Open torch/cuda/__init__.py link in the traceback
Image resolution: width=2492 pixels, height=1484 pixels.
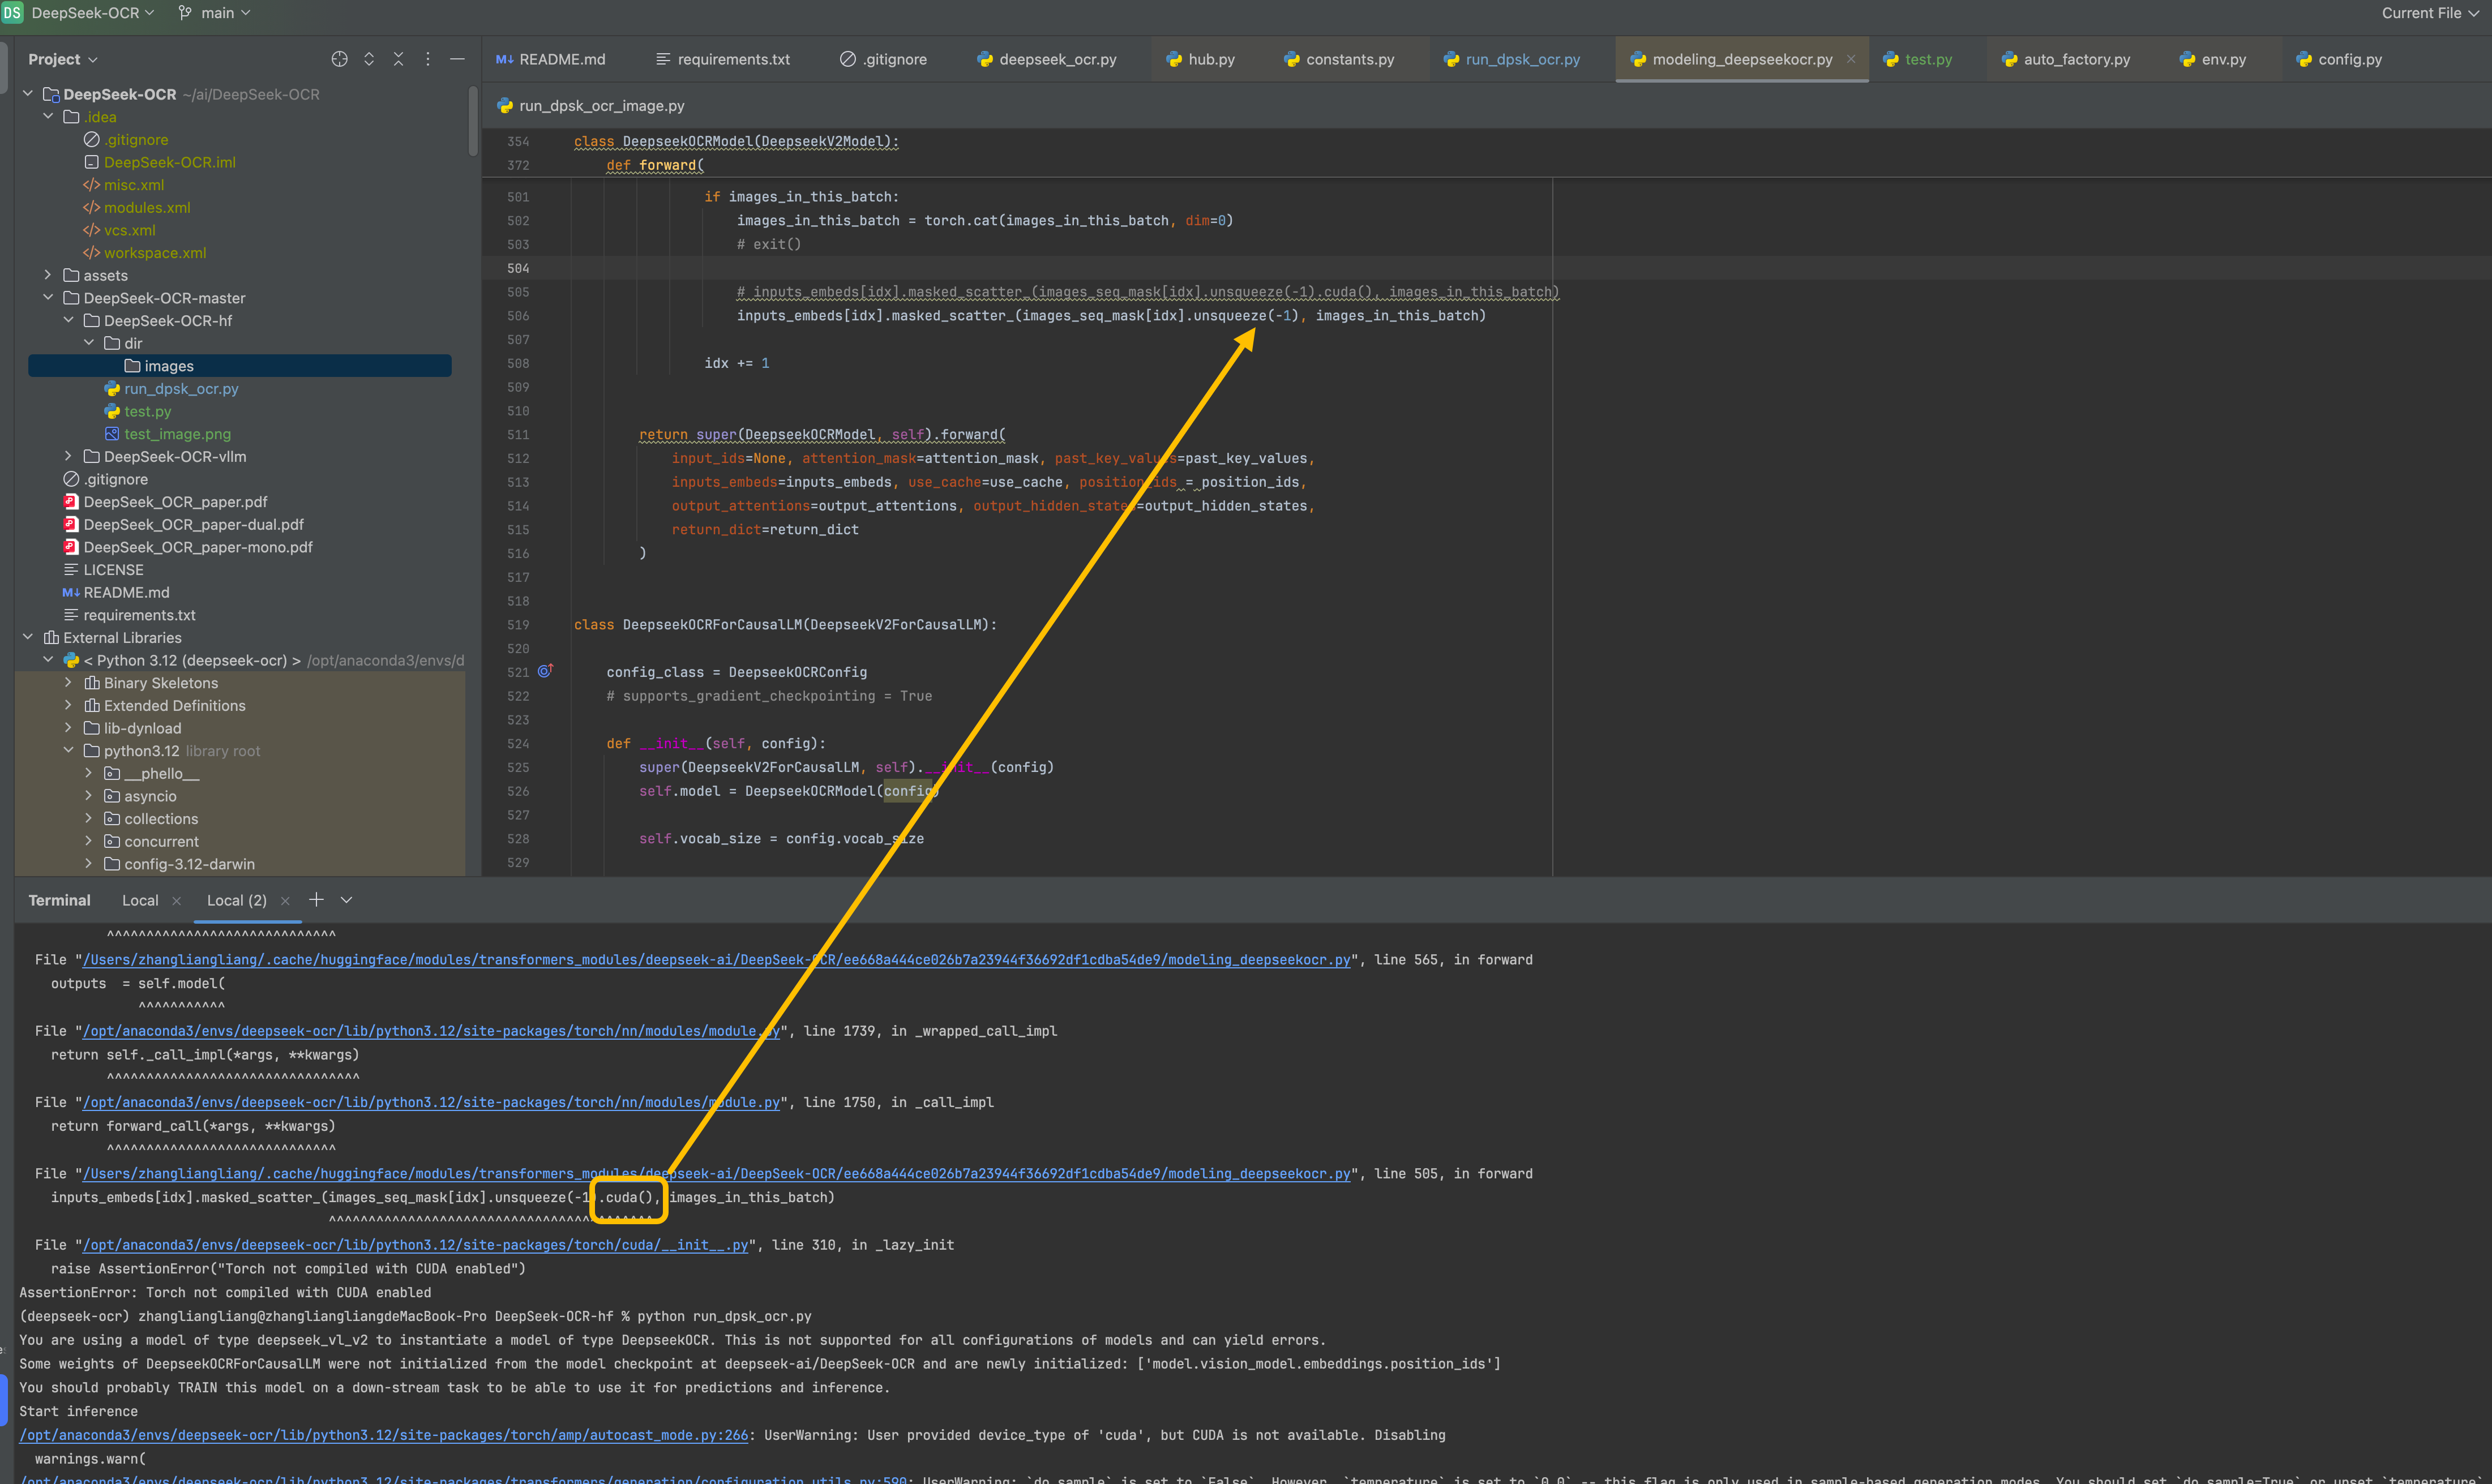[x=415, y=1245]
